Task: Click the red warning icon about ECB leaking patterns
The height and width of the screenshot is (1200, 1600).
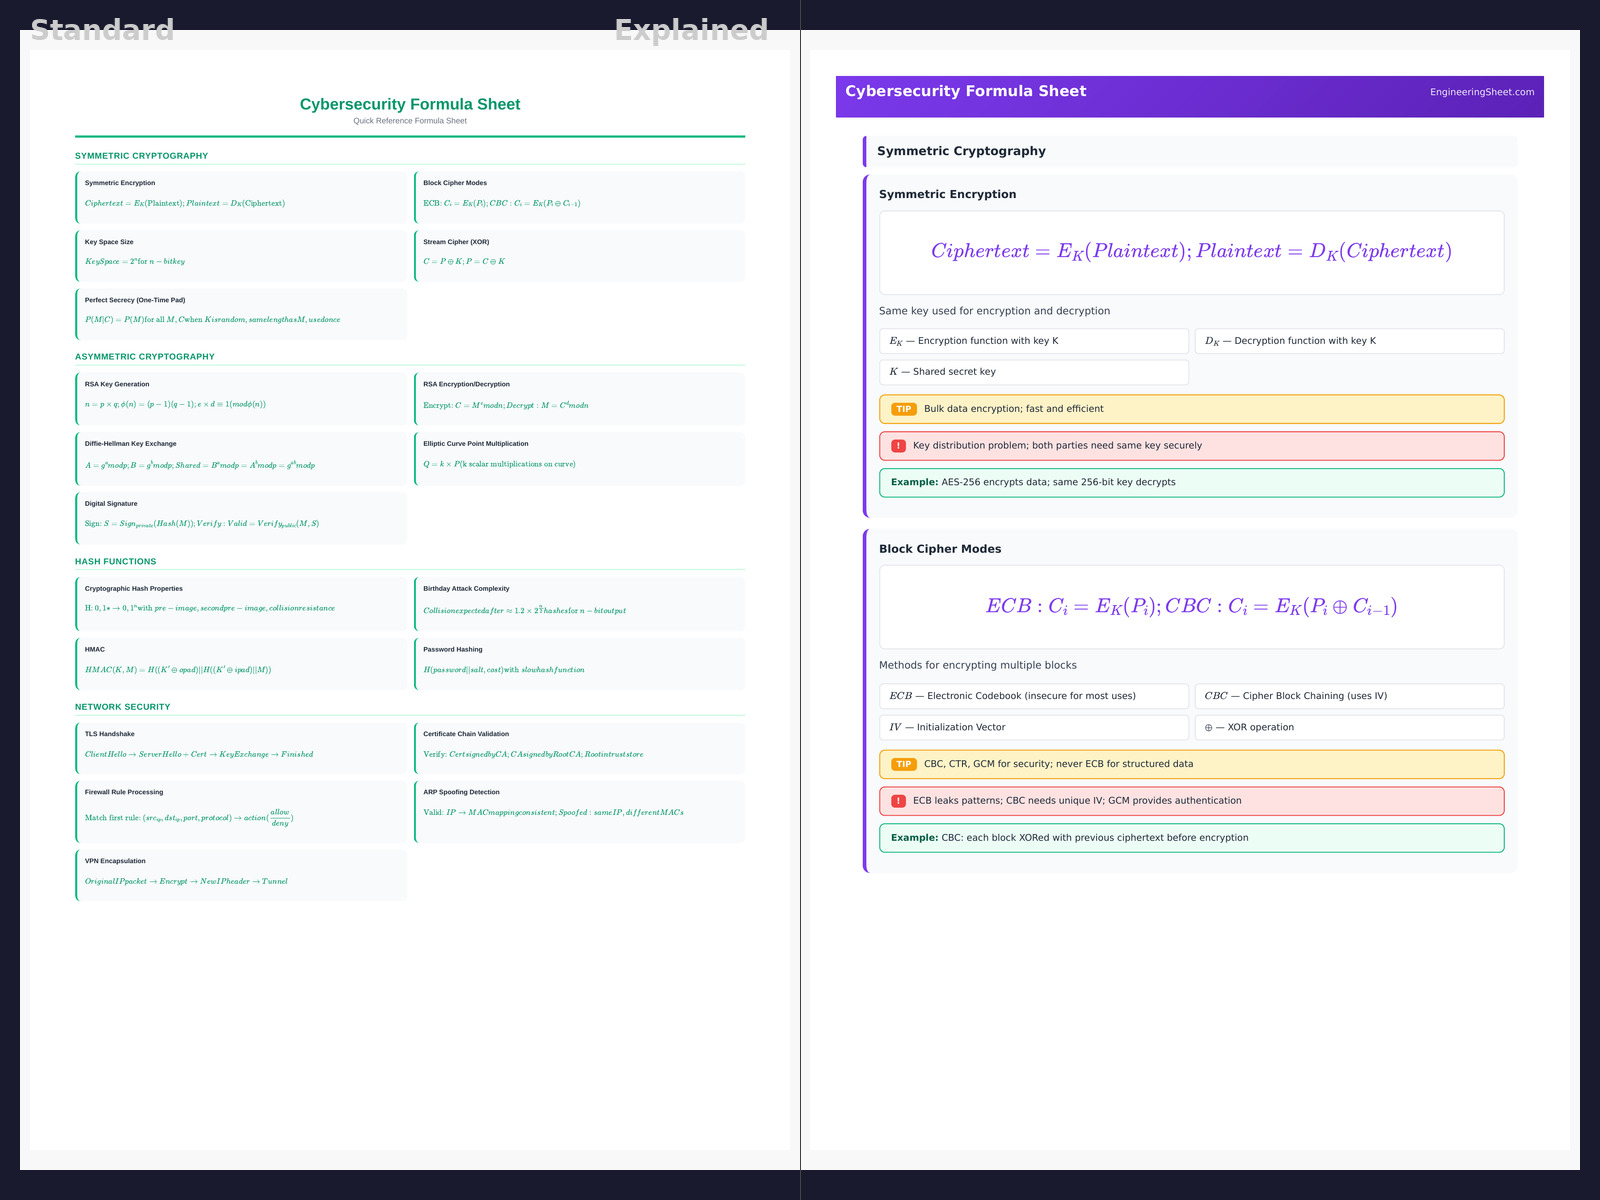Action: pos(898,801)
